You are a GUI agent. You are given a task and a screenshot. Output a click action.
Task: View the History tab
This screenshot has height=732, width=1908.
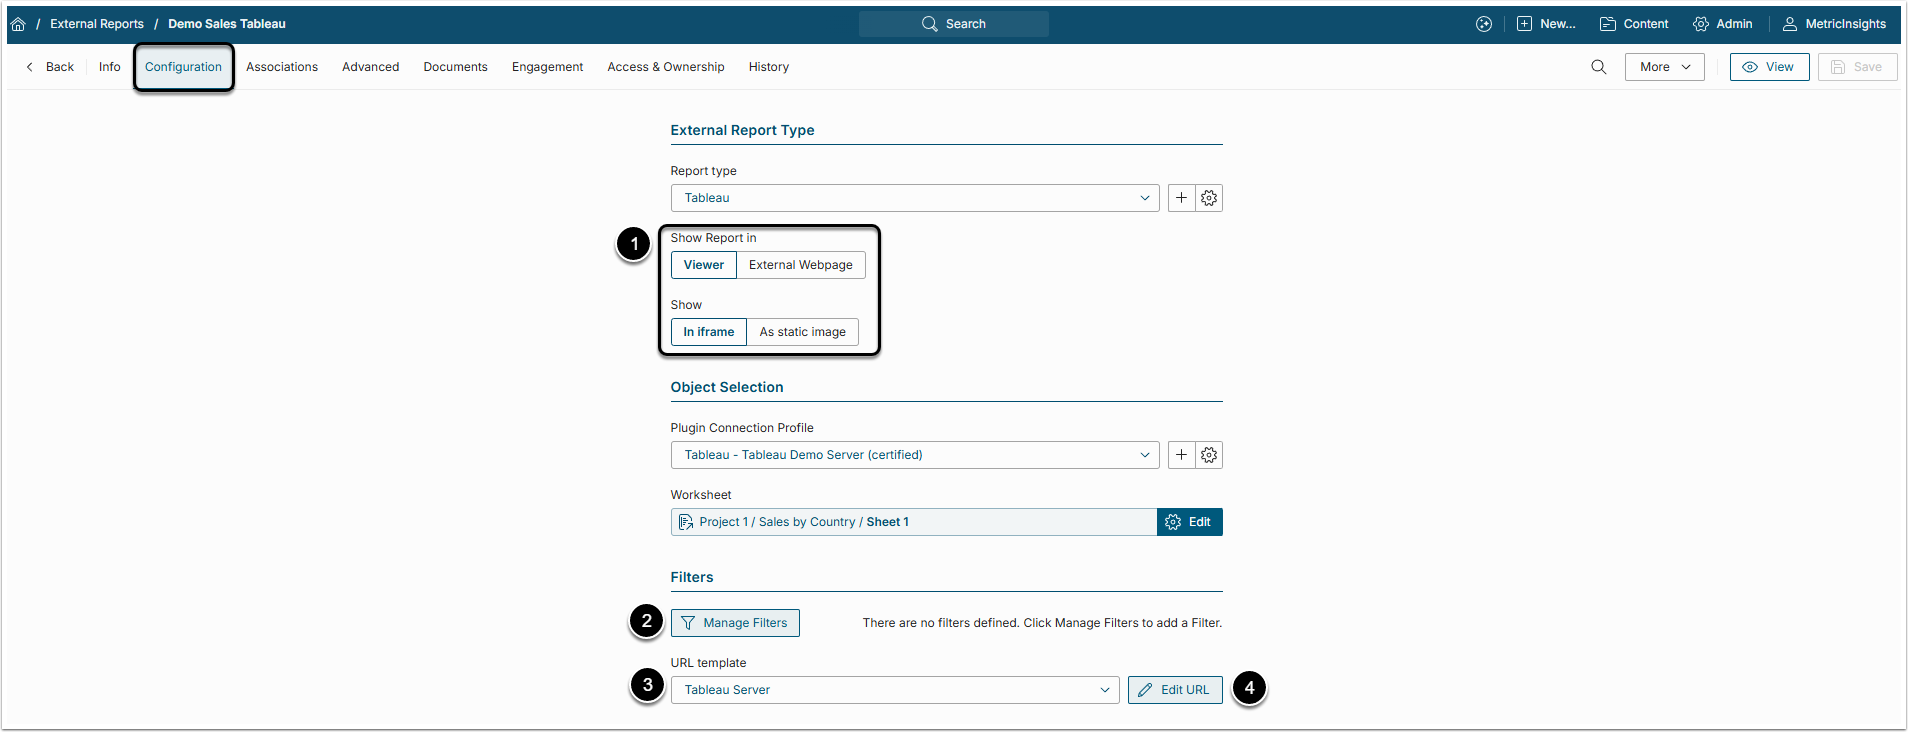pos(769,67)
